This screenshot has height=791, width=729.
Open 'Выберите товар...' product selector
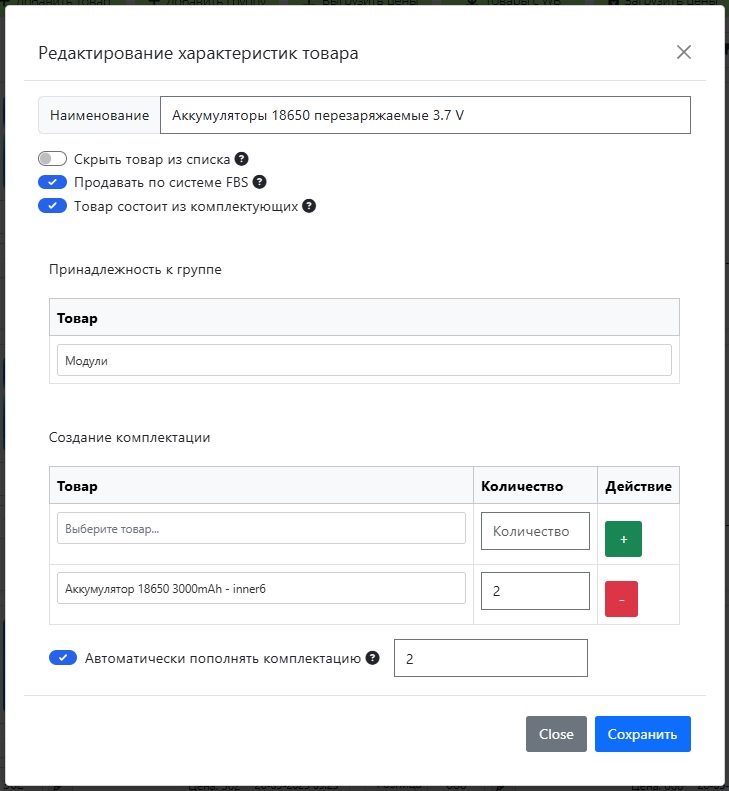pyautogui.click(x=261, y=528)
